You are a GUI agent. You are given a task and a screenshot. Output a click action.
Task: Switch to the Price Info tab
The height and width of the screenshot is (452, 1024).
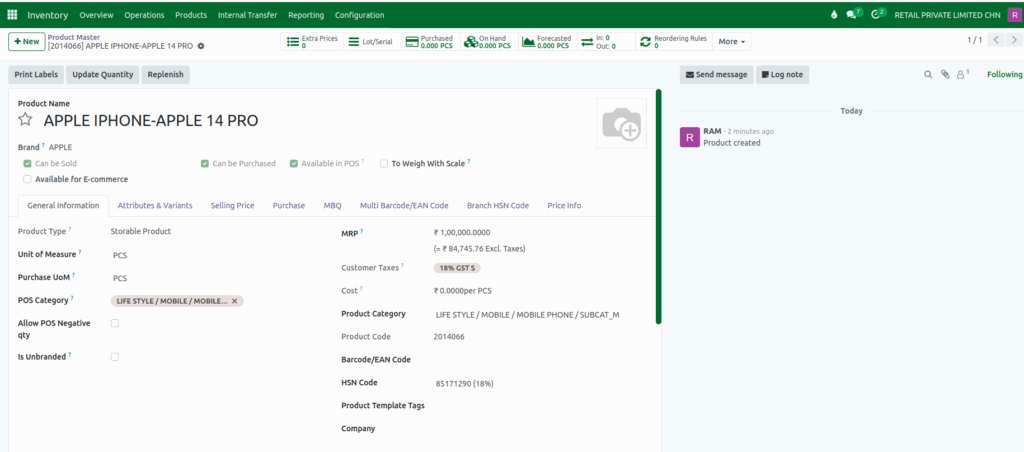coord(564,205)
